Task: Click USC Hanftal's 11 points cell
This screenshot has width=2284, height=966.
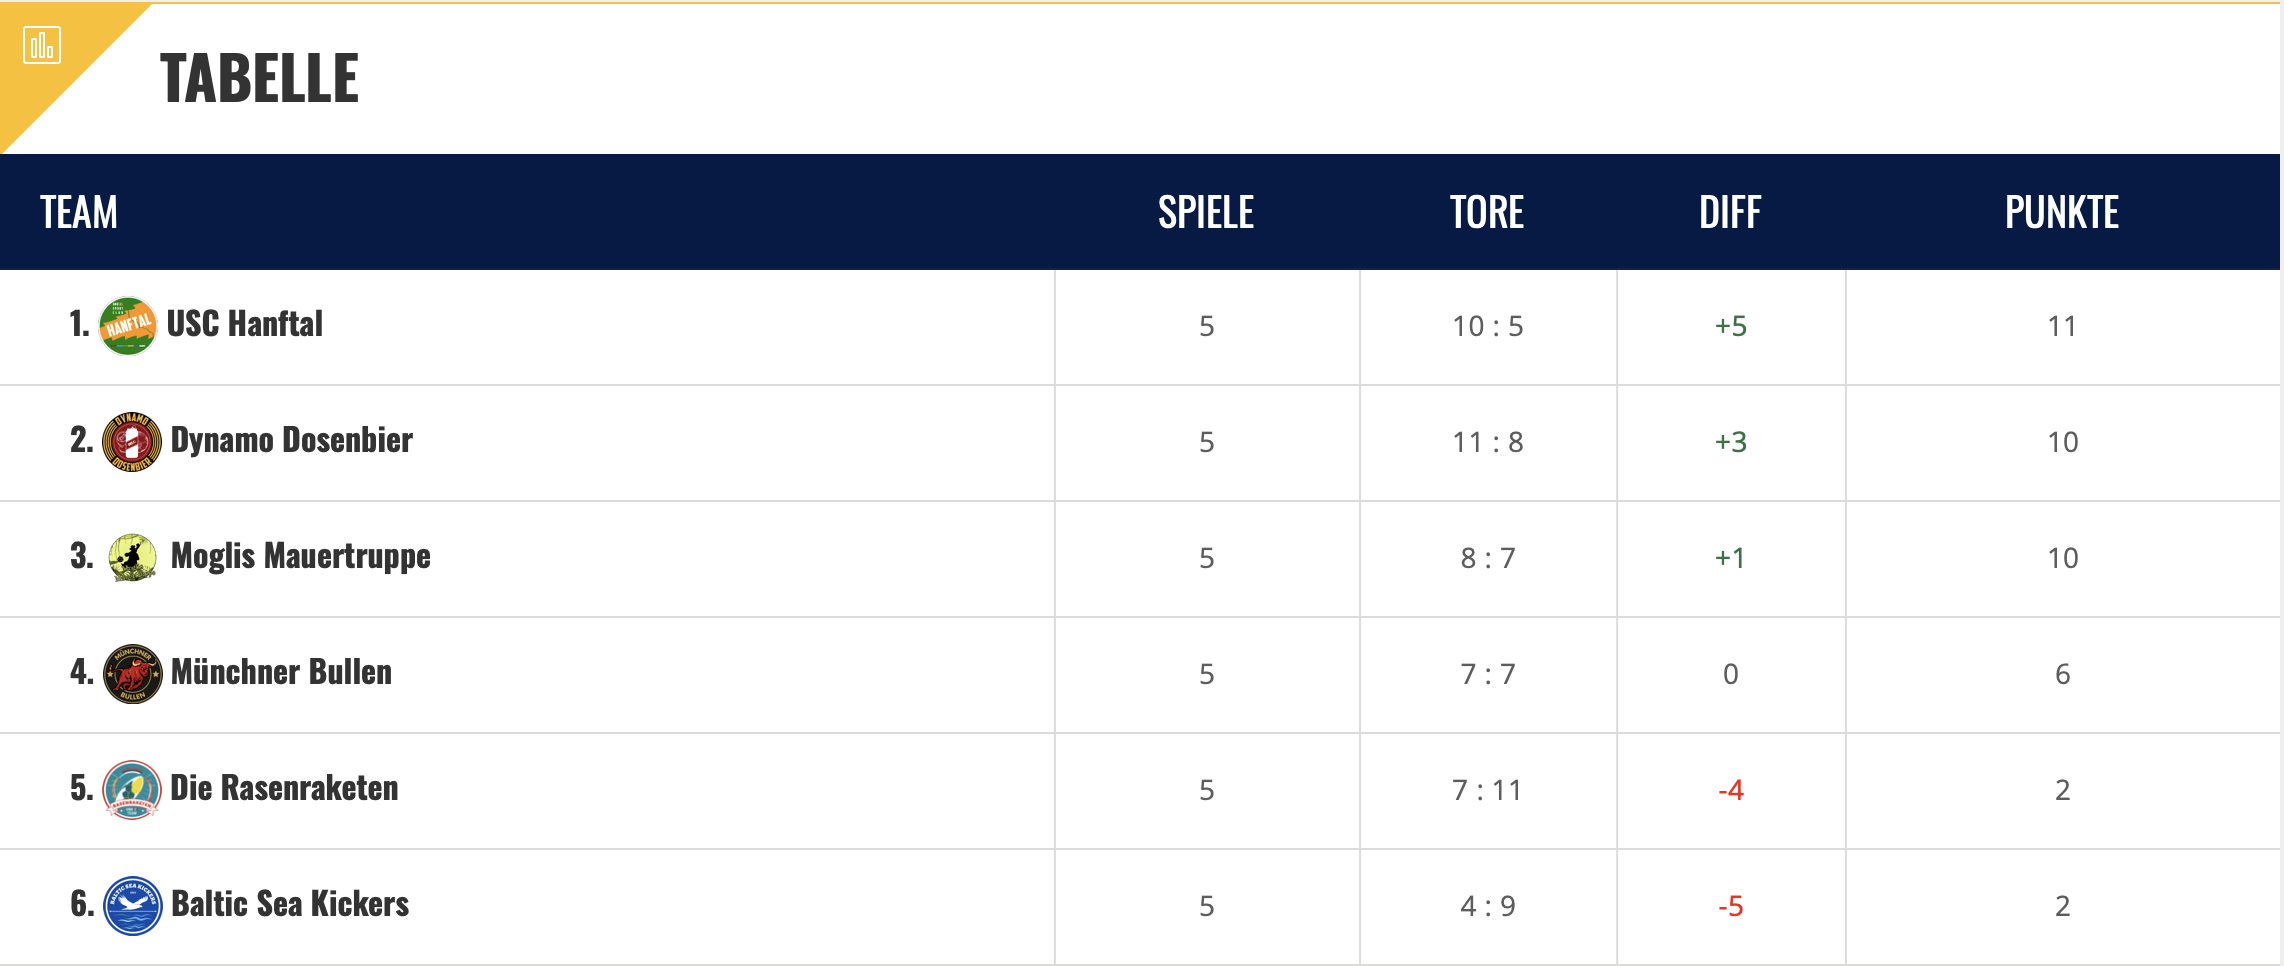Action: point(2062,326)
